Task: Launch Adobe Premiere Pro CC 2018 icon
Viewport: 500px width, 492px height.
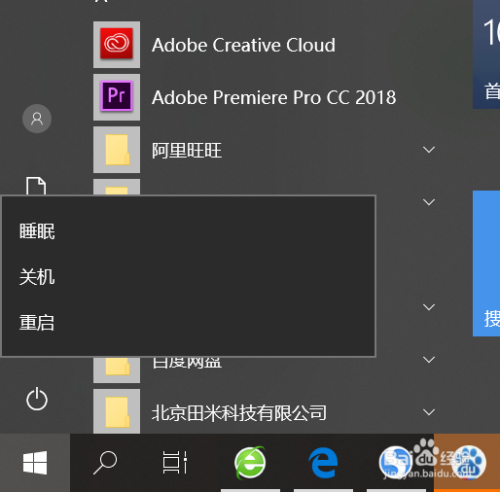Action: point(116,97)
